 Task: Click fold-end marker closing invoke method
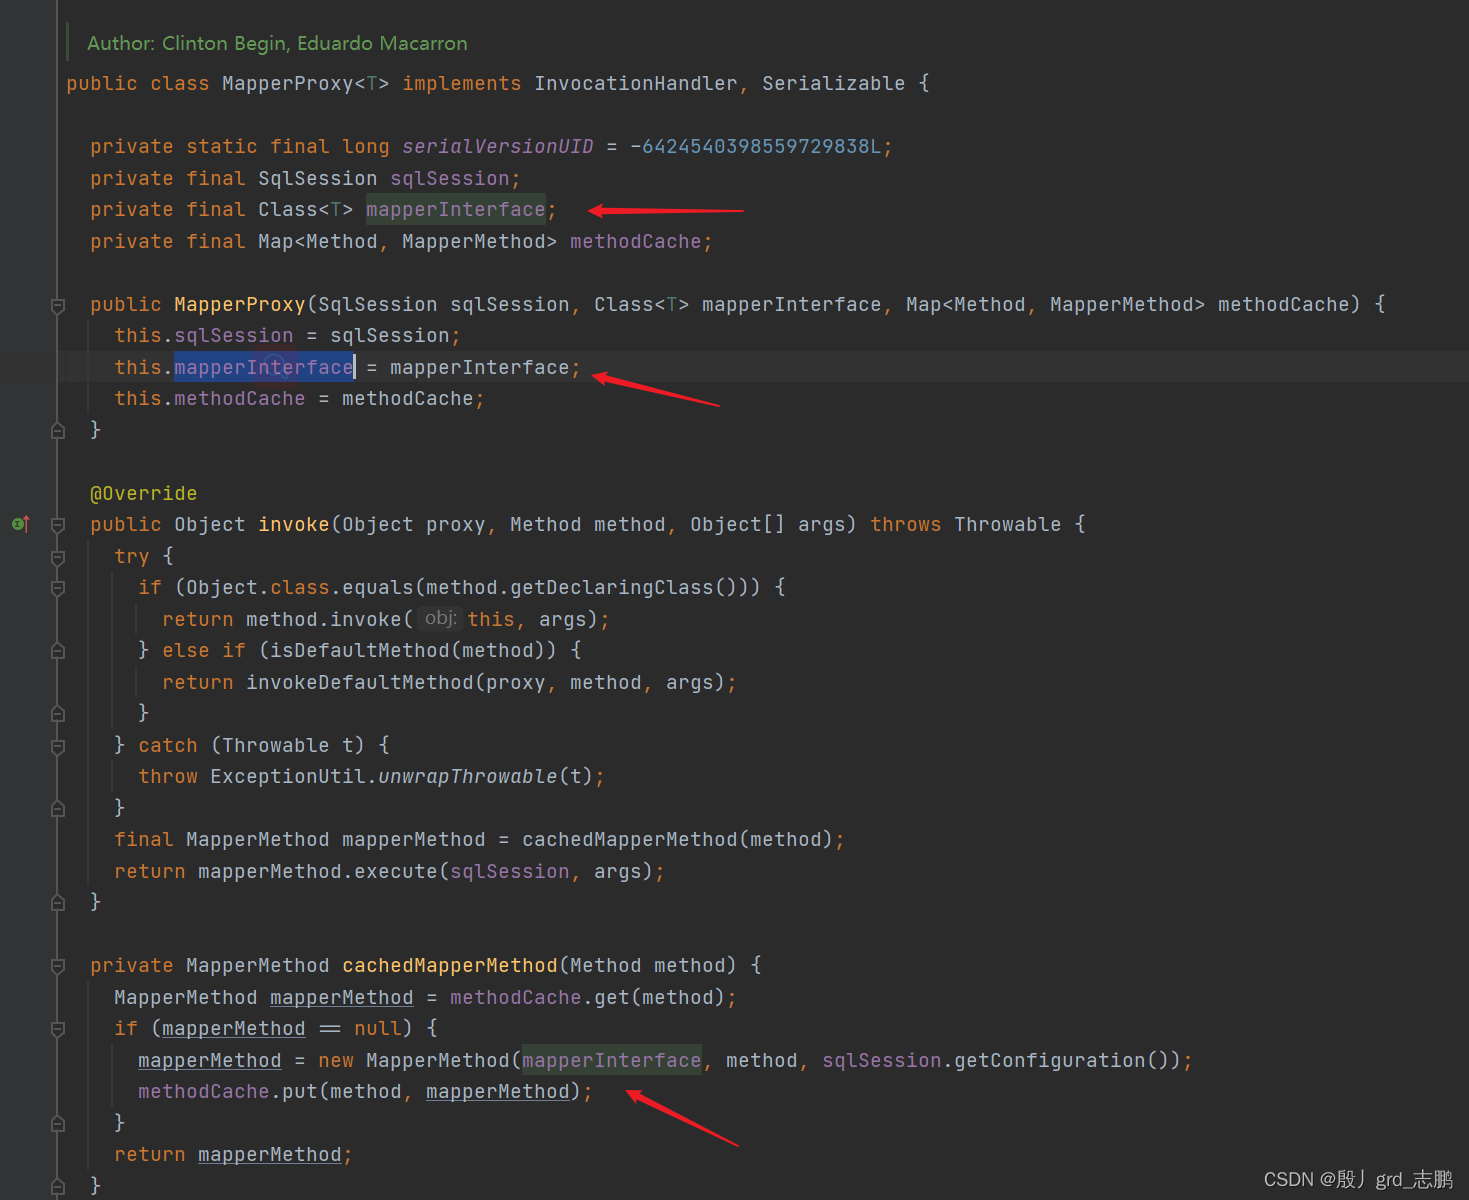(58, 902)
